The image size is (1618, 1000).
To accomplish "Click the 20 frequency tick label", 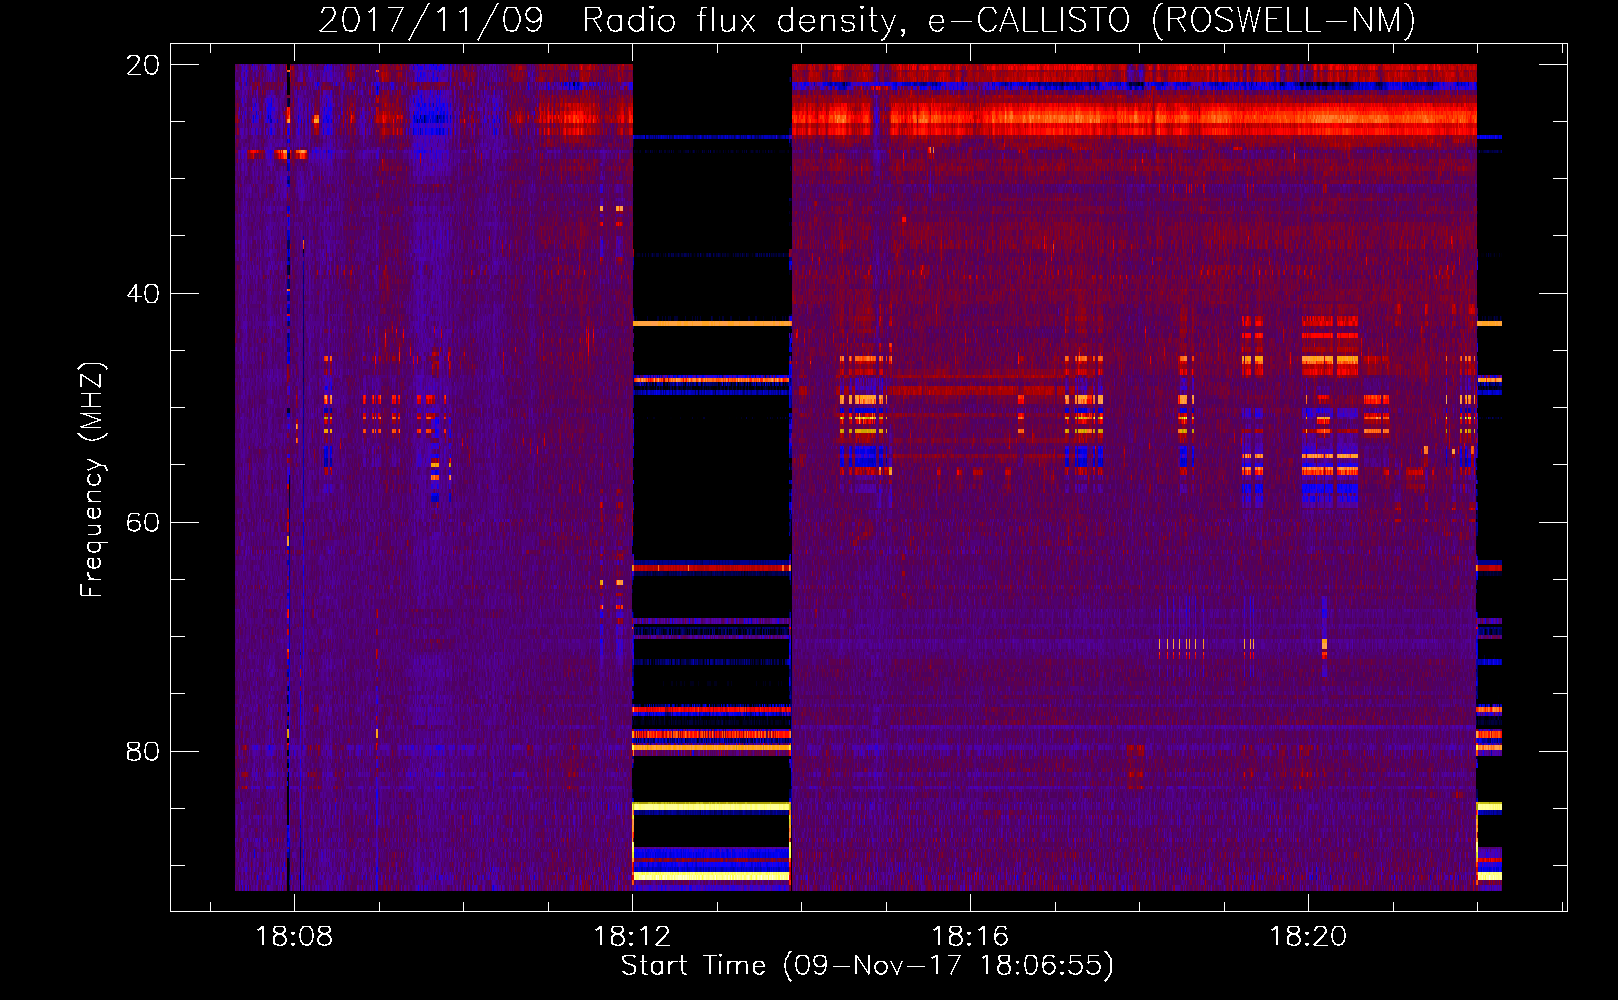I will pos(143,65).
